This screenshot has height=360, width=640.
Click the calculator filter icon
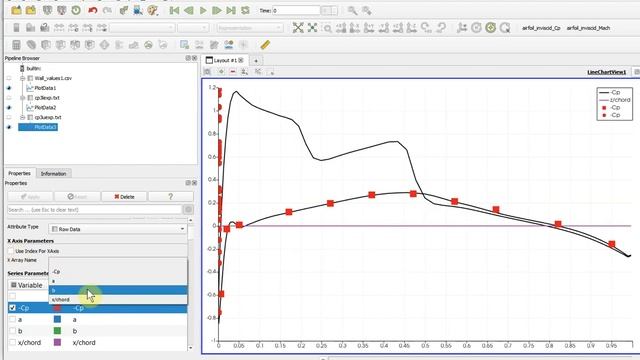click(16, 45)
